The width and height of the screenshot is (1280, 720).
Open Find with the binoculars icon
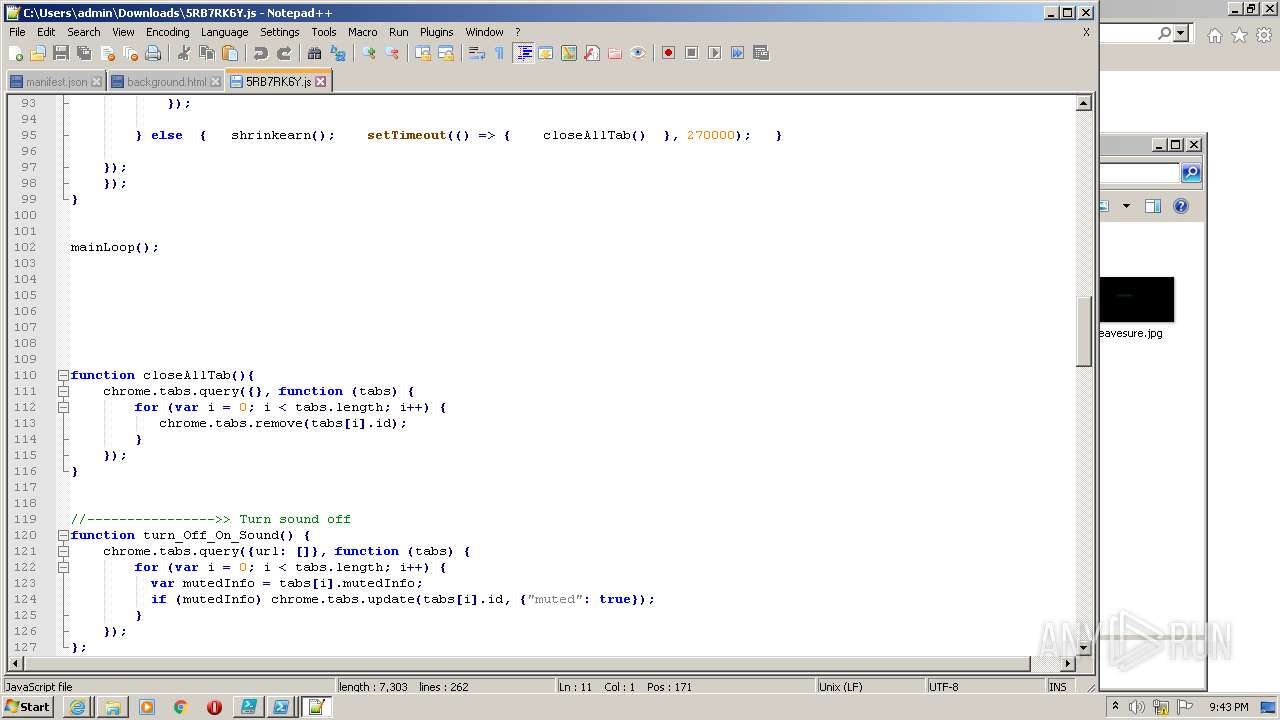pos(315,53)
